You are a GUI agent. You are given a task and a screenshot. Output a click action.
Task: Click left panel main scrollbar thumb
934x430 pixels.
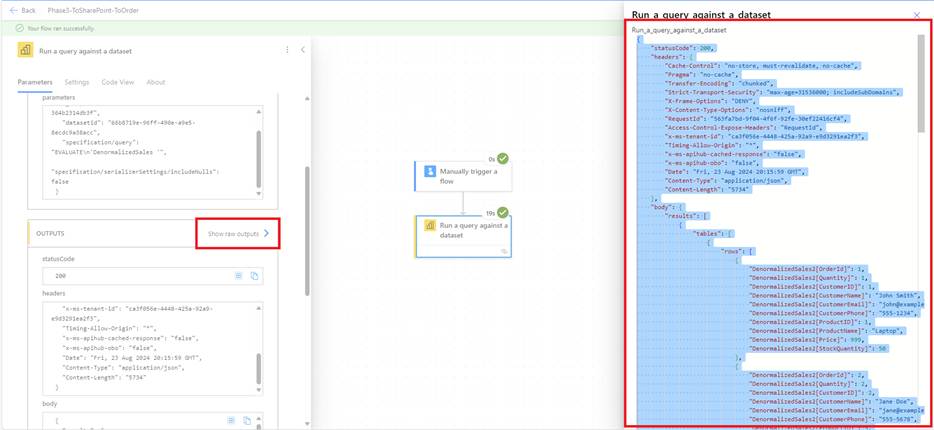coord(307,231)
